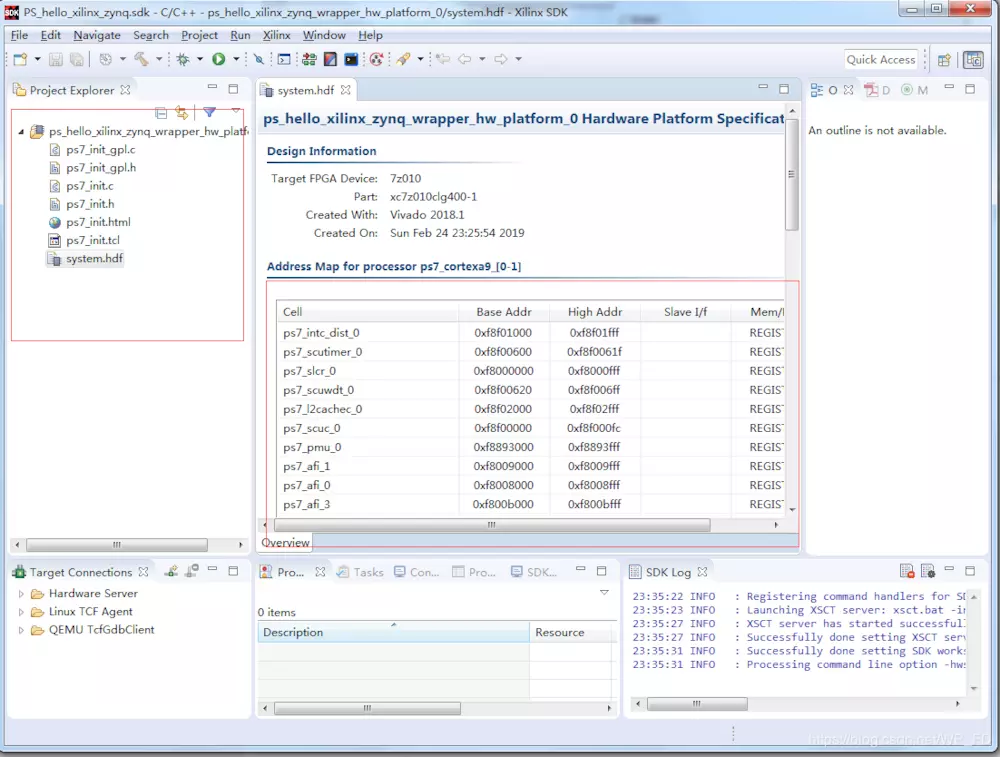
Task: Click the green Run button icon
Action: click(x=218, y=60)
